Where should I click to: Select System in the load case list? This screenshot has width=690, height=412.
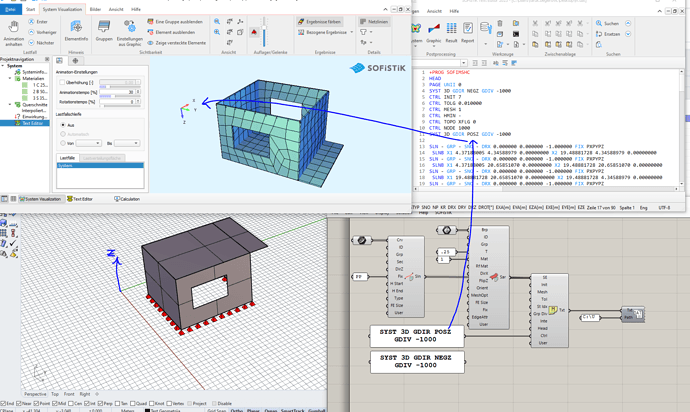click(100, 166)
